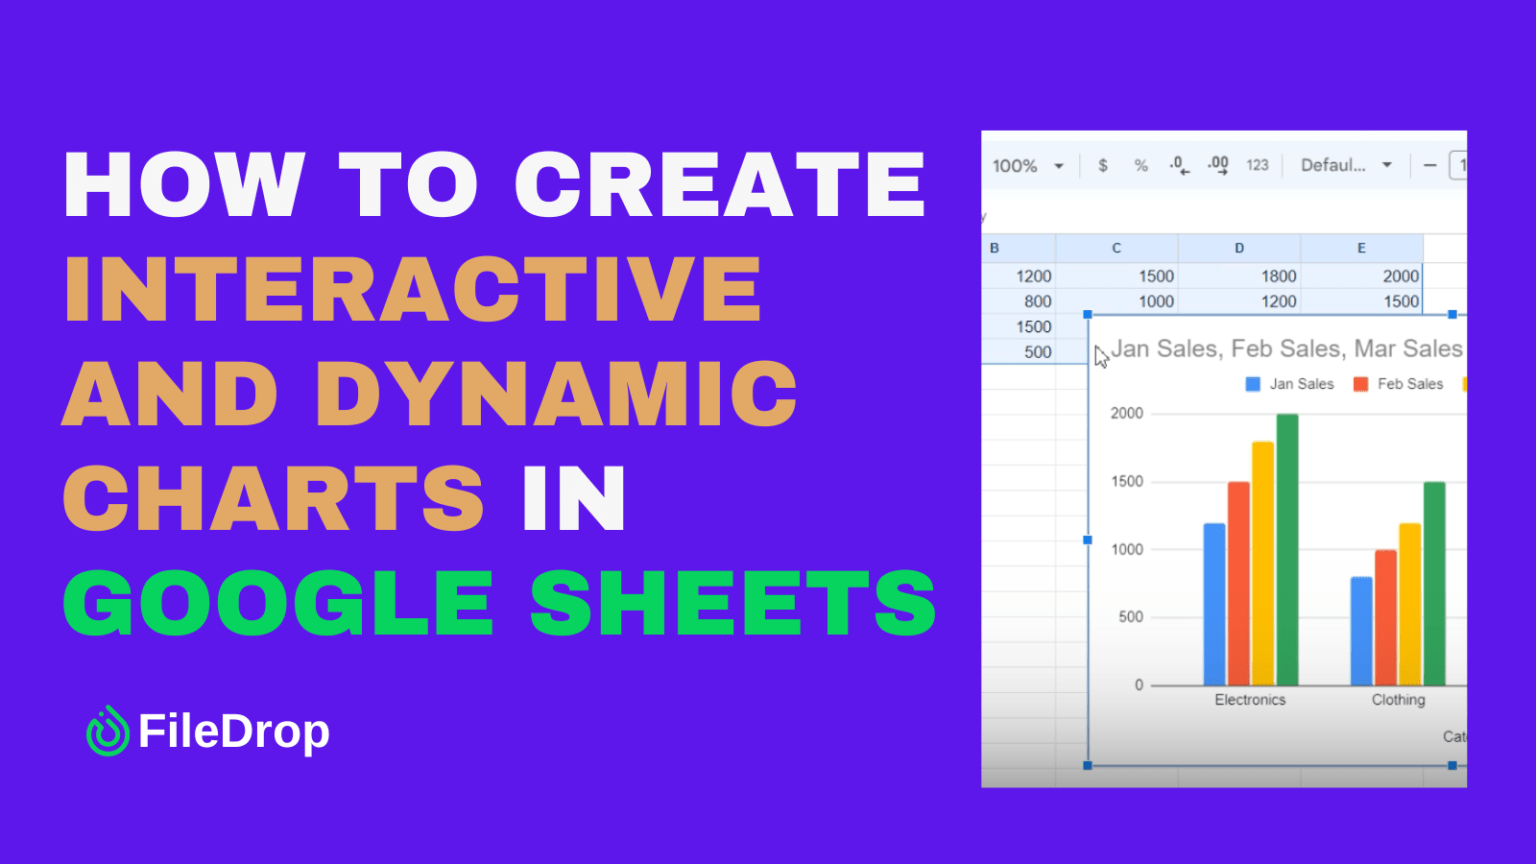The image size is (1536, 864).
Task: Click the Electronics axis label
Action: (x=1250, y=700)
